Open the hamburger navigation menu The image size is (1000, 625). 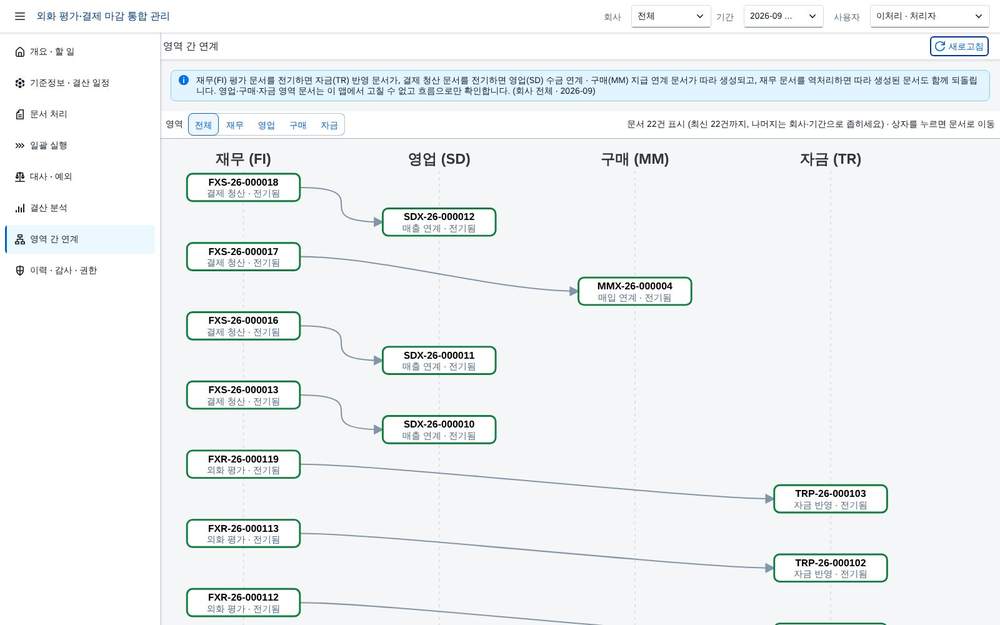pos(20,16)
